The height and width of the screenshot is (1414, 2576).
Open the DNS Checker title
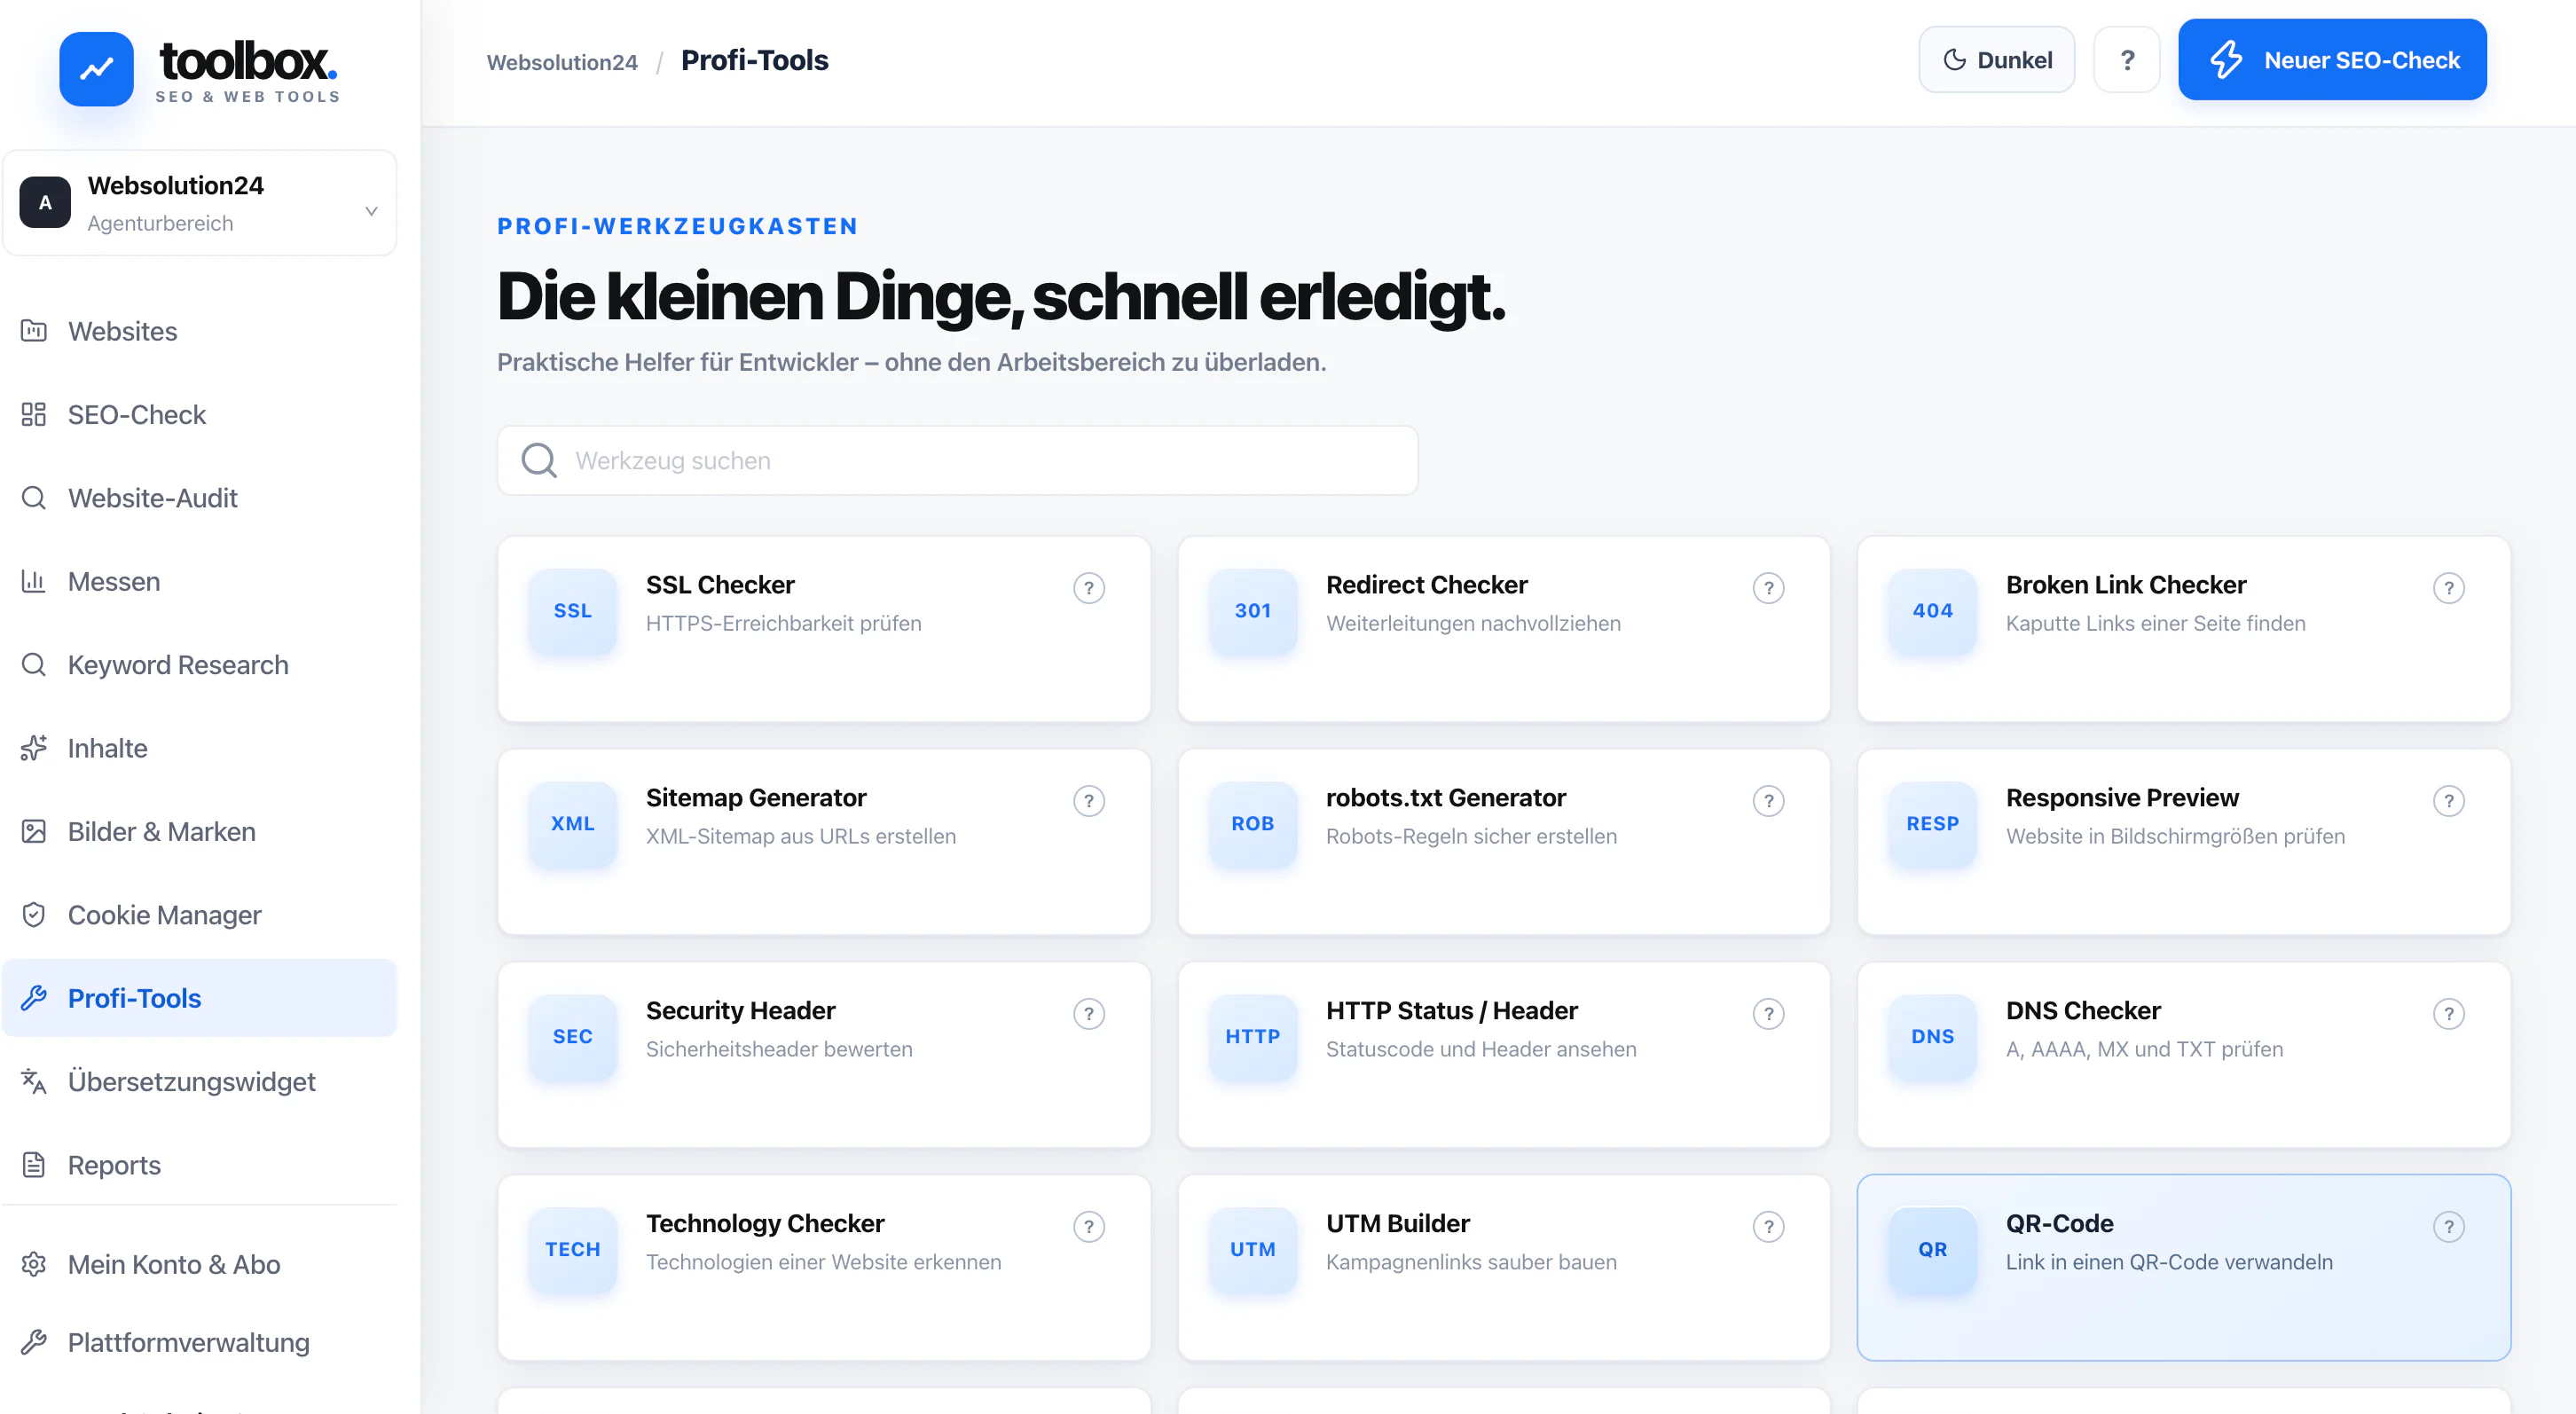[x=2083, y=1011]
